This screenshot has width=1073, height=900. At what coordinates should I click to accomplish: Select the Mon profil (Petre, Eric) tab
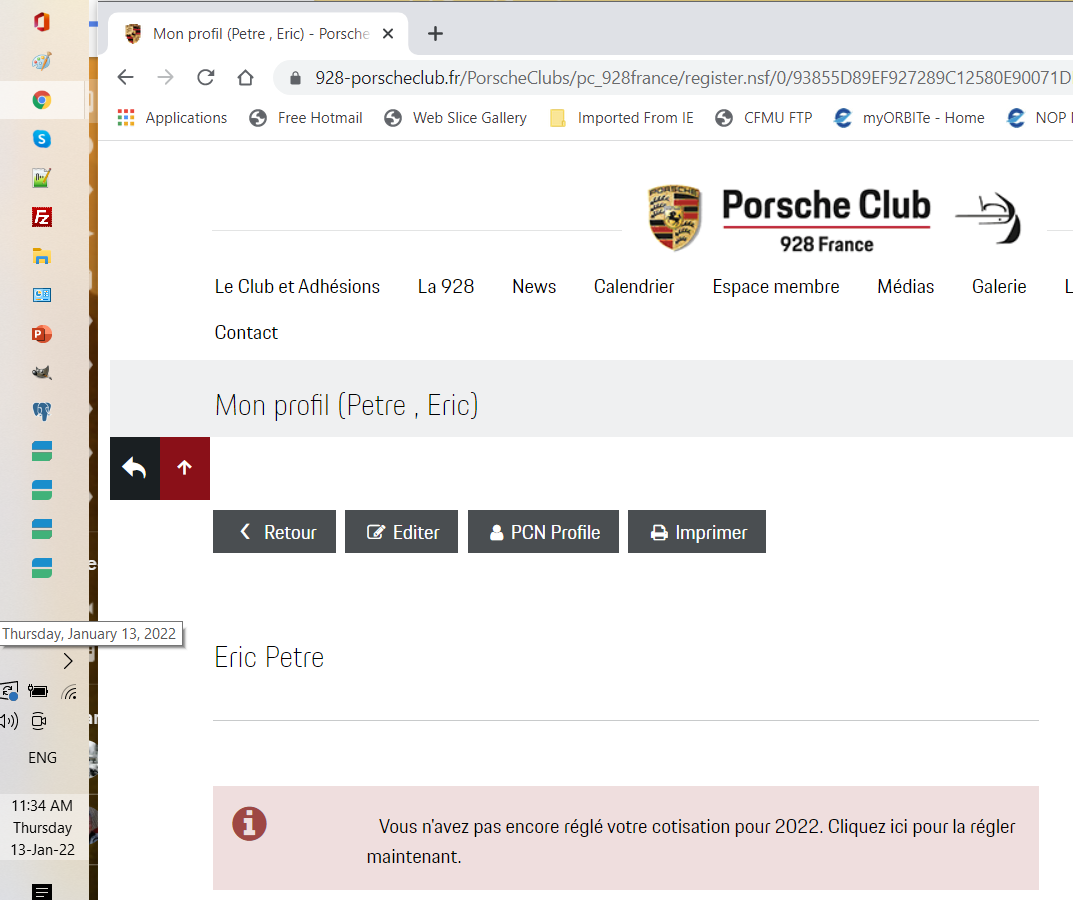[259, 34]
